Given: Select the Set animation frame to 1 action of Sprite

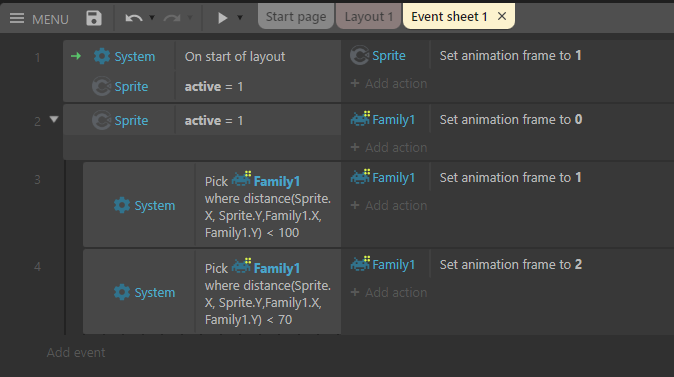Looking at the screenshot, I should (x=510, y=55).
